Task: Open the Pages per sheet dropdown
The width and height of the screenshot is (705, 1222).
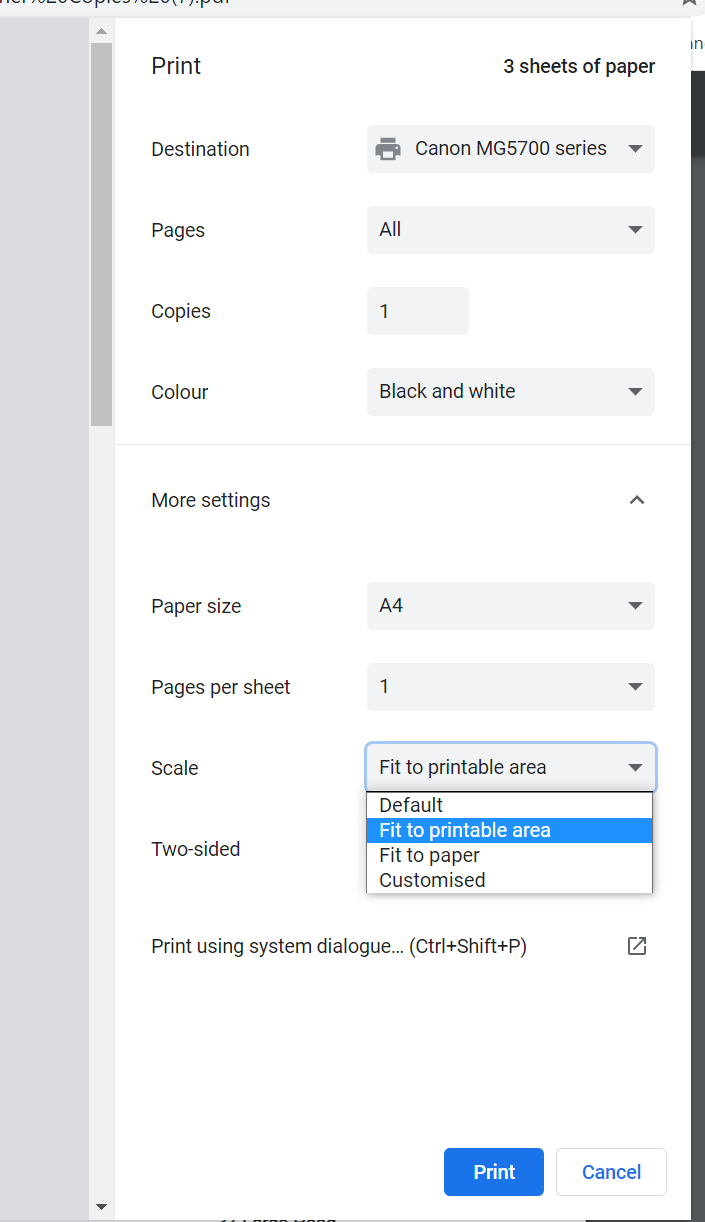Action: point(510,687)
